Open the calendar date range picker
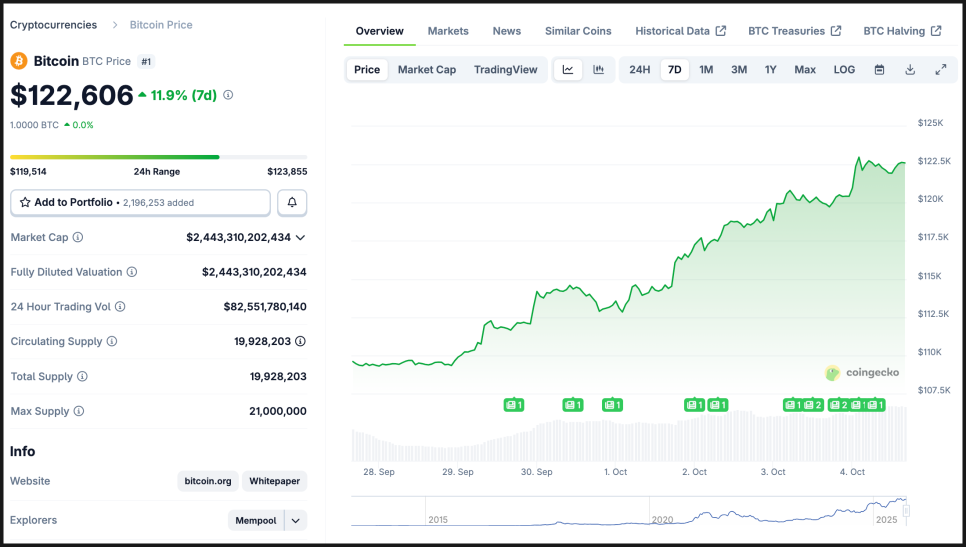 coord(879,70)
